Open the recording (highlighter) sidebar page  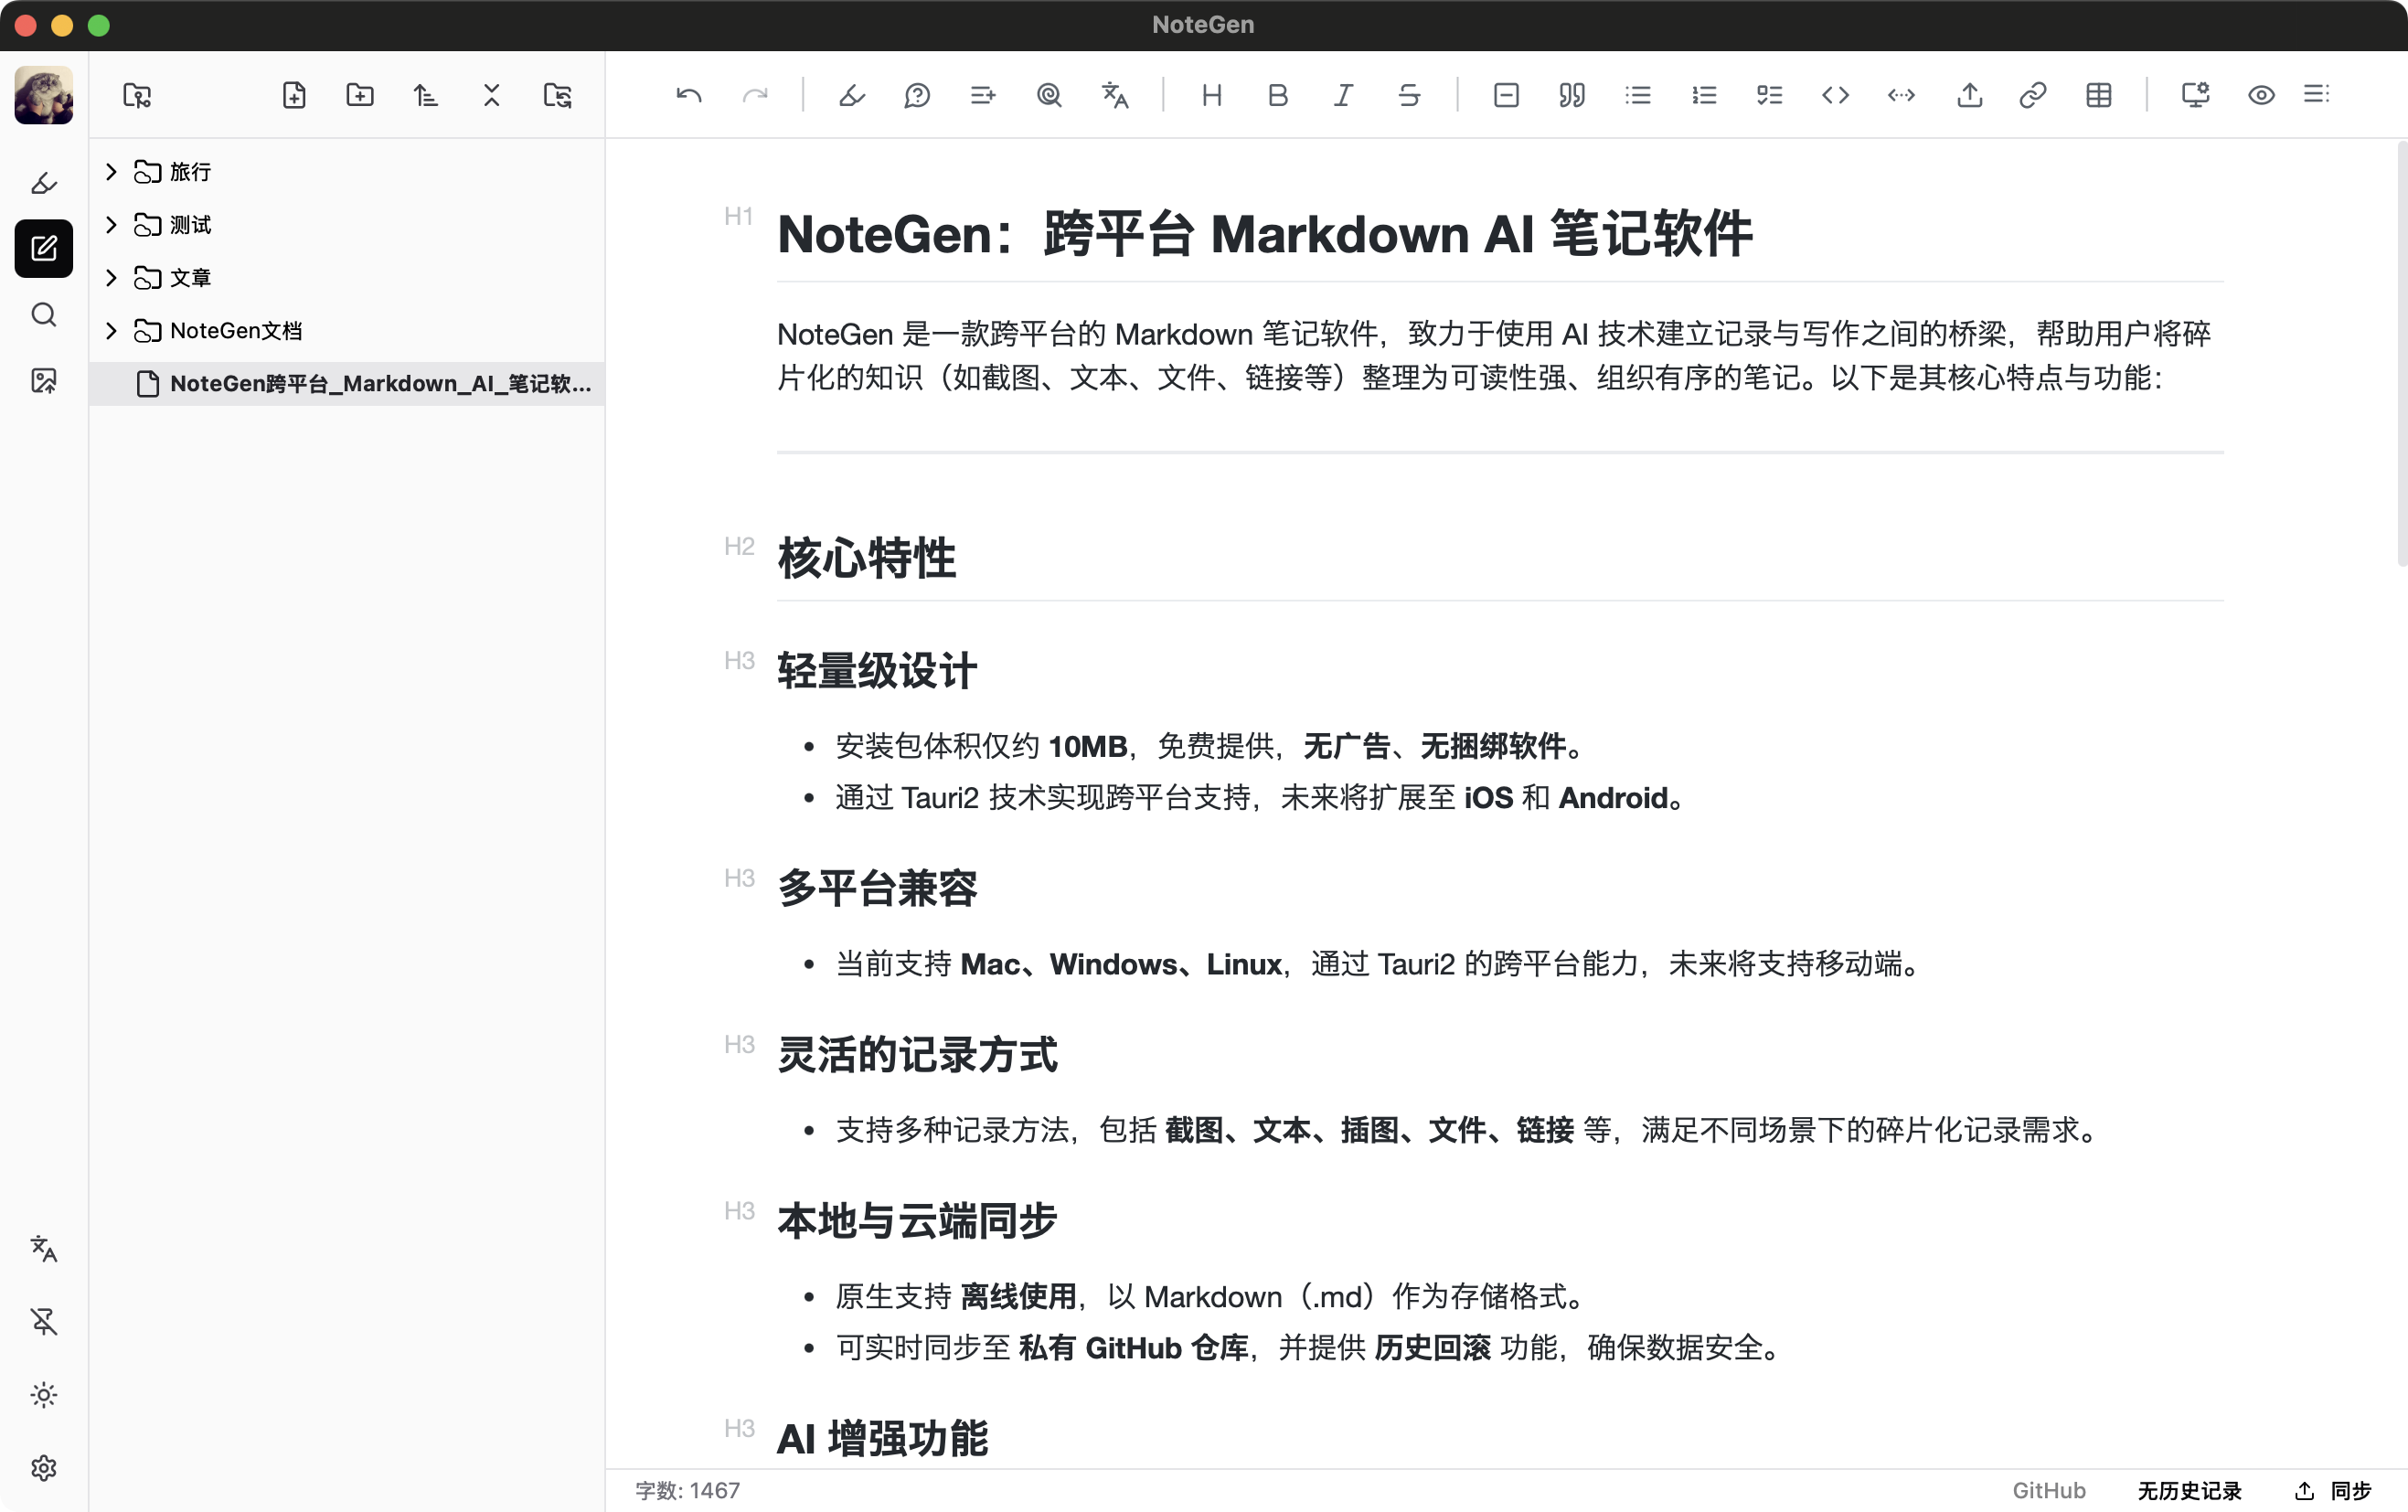tap(44, 182)
